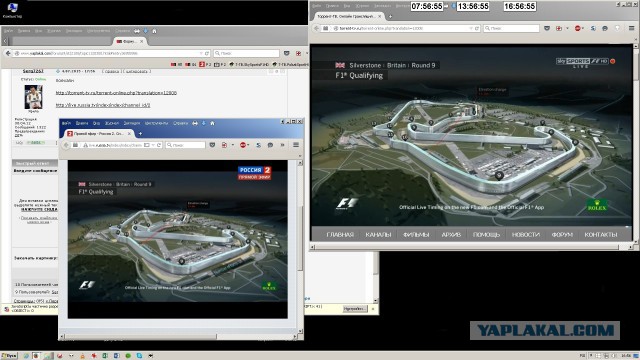Open hamburger menu in the Россия 2 browser

(x=296, y=145)
